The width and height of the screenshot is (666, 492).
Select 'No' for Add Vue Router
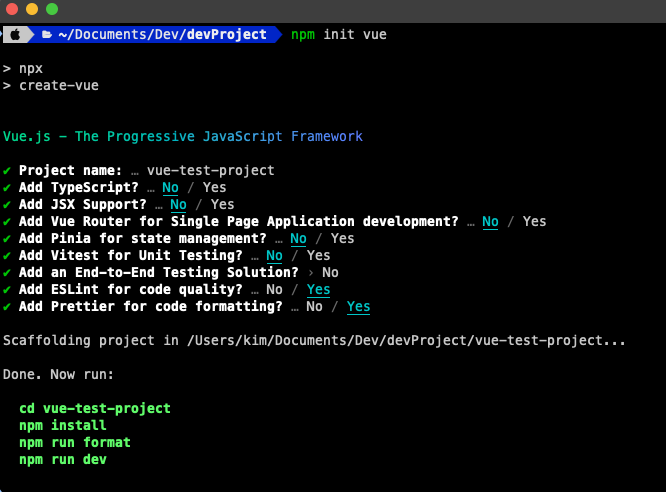pyautogui.click(x=490, y=221)
